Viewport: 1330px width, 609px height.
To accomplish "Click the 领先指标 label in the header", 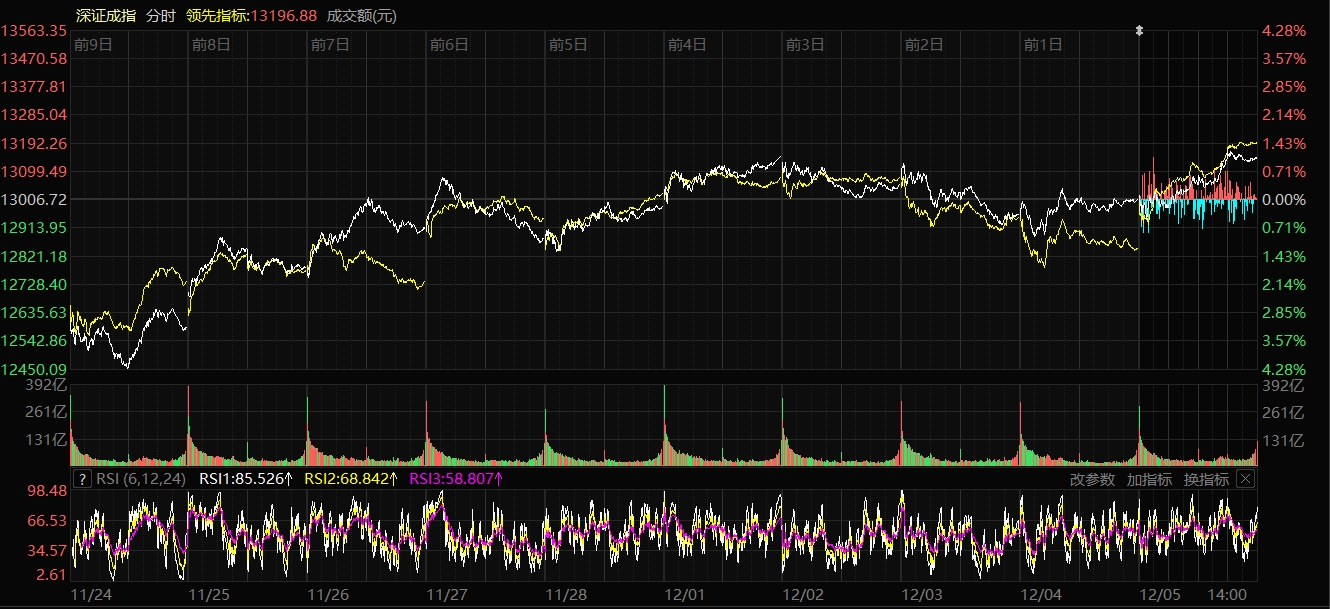I will pos(217,15).
